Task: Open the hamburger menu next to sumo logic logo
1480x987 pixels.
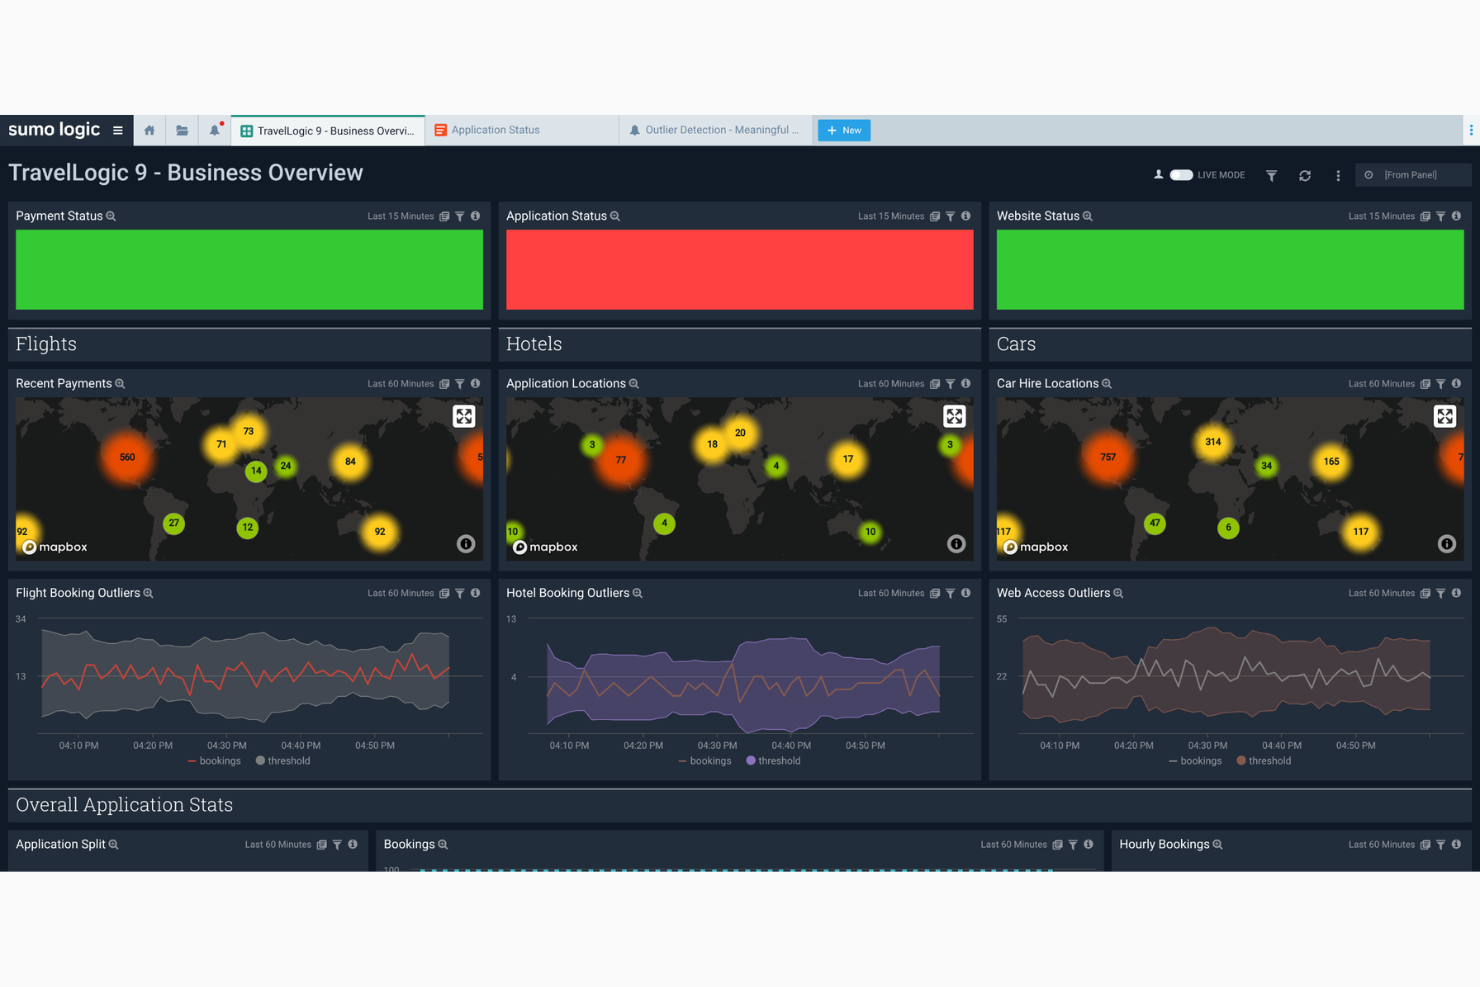Action: click(x=118, y=130)
